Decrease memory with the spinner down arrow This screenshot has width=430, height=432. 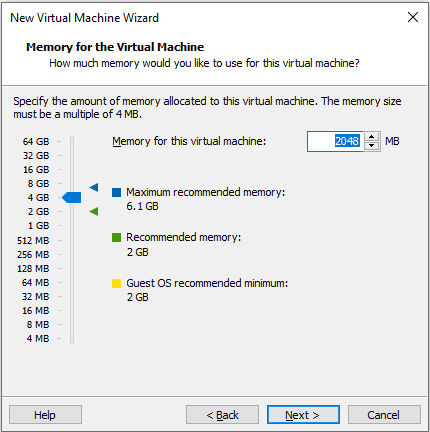pos(371,146)
